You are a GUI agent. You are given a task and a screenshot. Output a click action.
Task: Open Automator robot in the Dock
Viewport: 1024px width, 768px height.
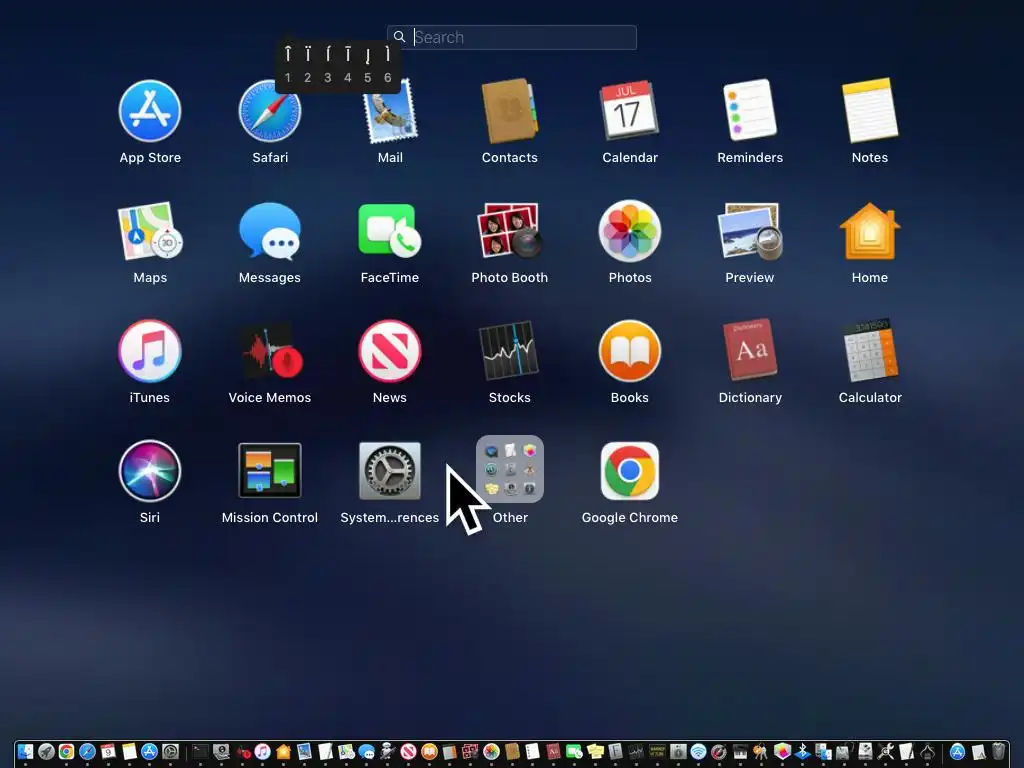[387, 752]
